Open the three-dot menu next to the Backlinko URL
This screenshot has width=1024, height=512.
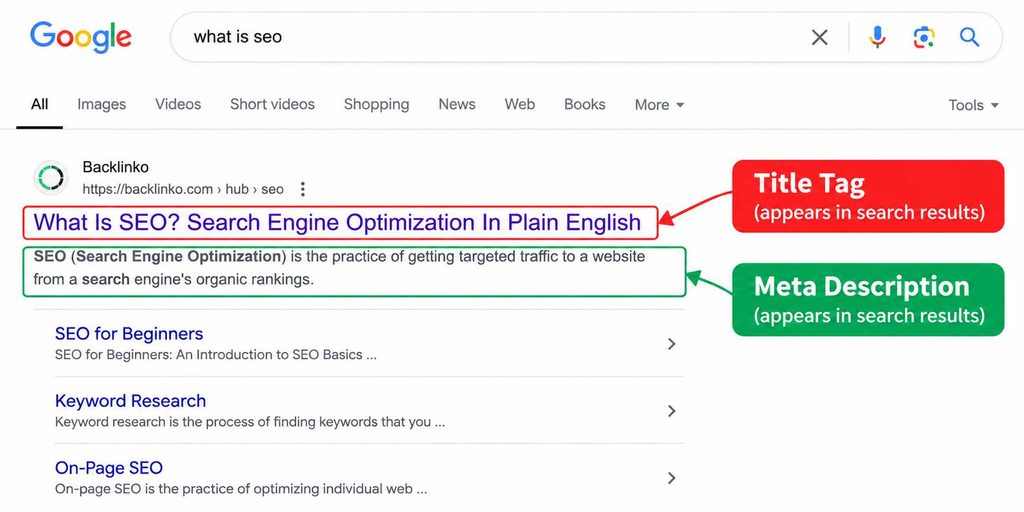302,189
